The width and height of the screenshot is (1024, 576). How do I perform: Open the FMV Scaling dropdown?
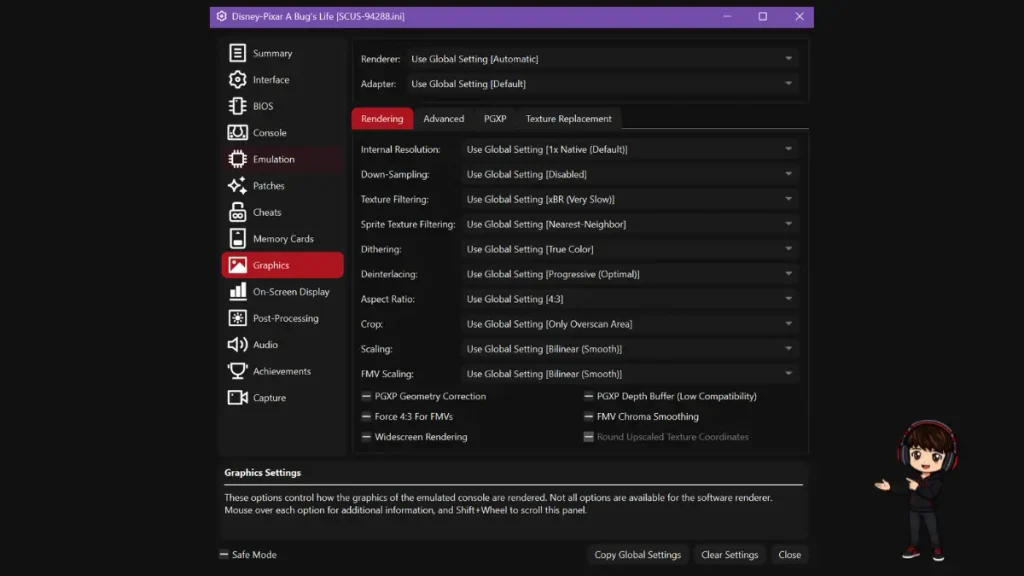pyautogui.click(x=629, y=374)
